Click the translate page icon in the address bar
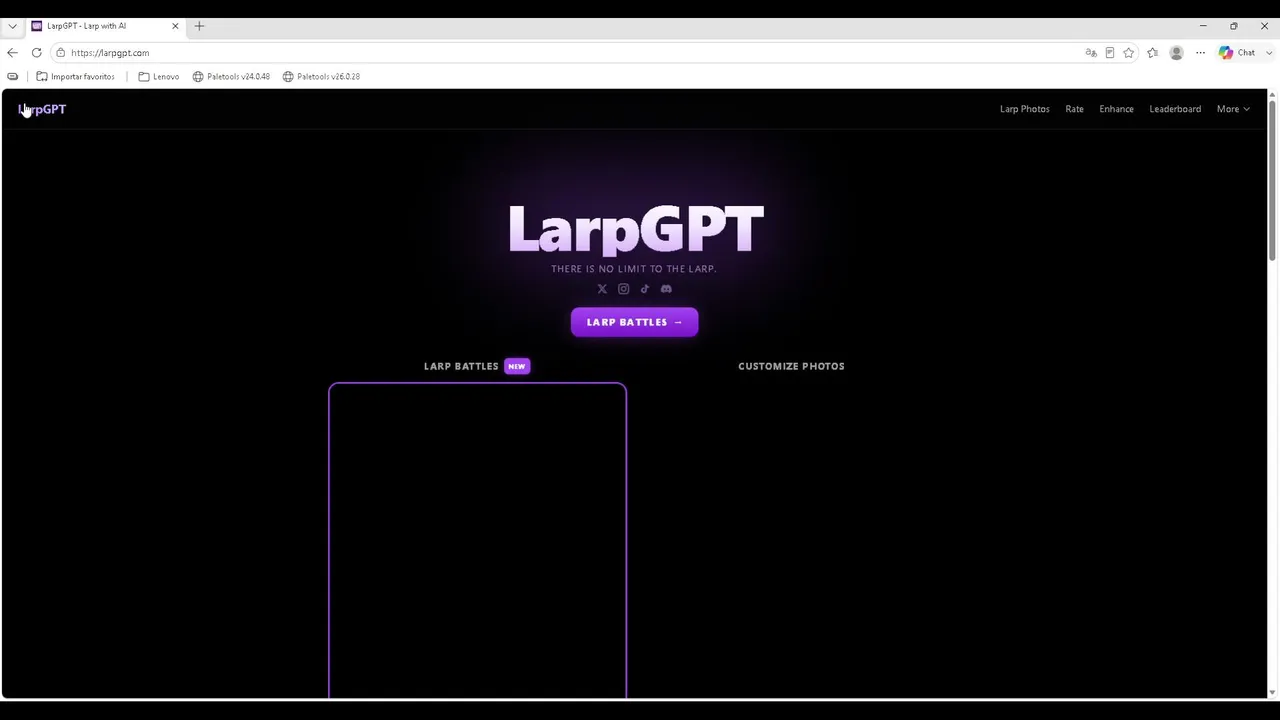 pos(1091,53)
